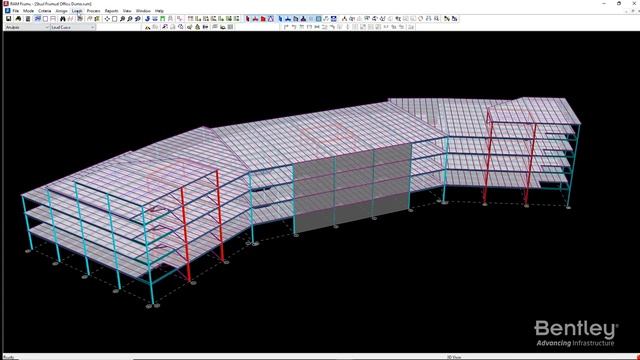Image resolution: width=640 pixels, height=360 pixels.
Task: Click the blue S-shaped toolbar icon
Action: pos(147,19)
